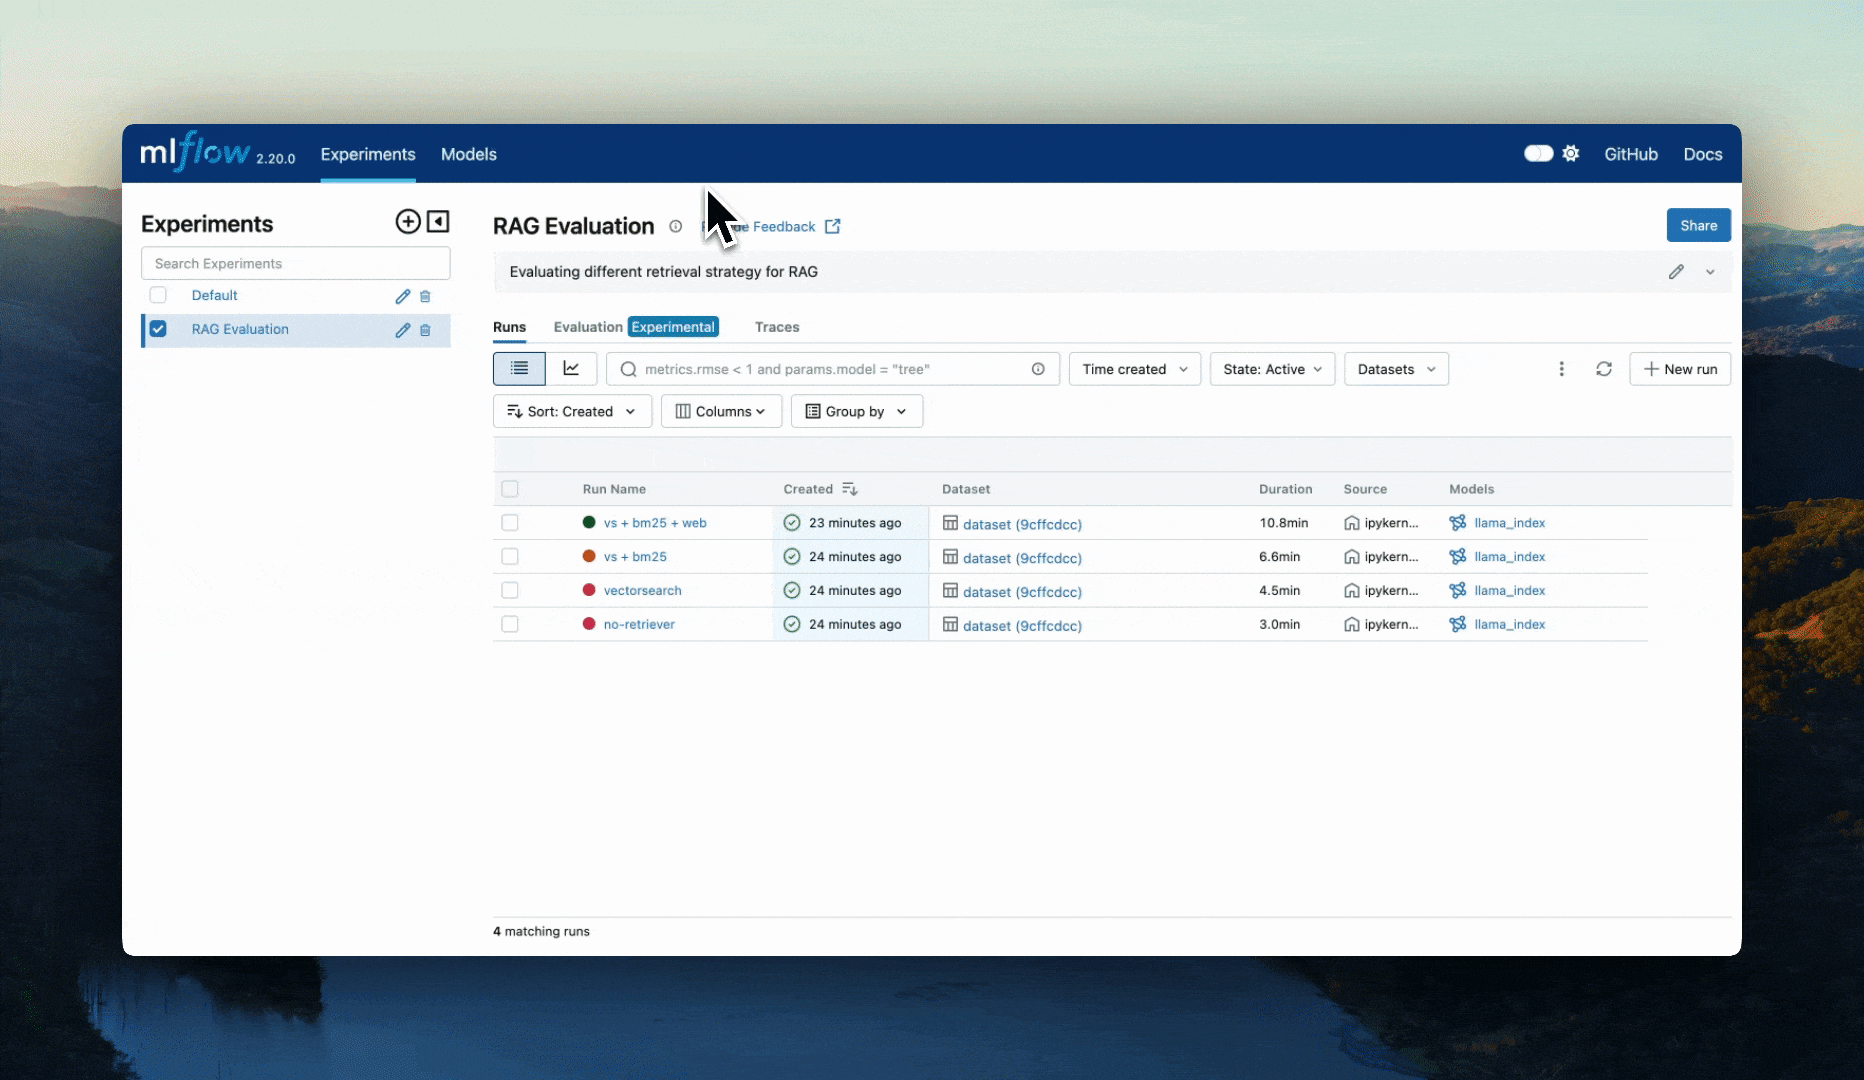Collapse the experiments sidebar panel

[438, 222]
